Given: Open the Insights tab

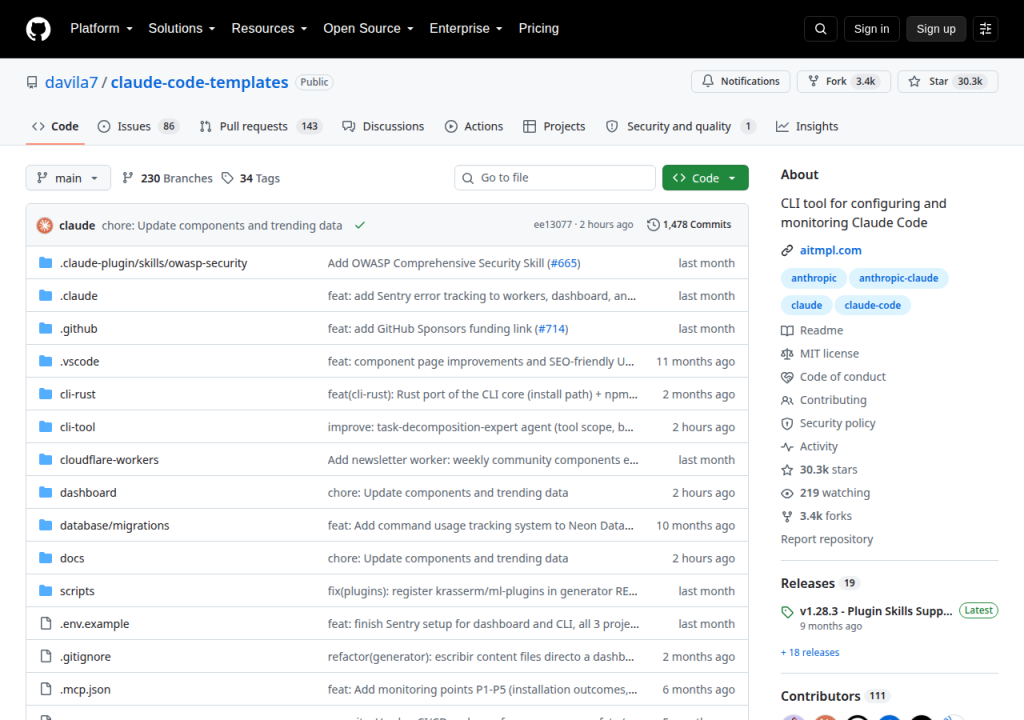Looking at the screenshot, I should coord(807,126).
